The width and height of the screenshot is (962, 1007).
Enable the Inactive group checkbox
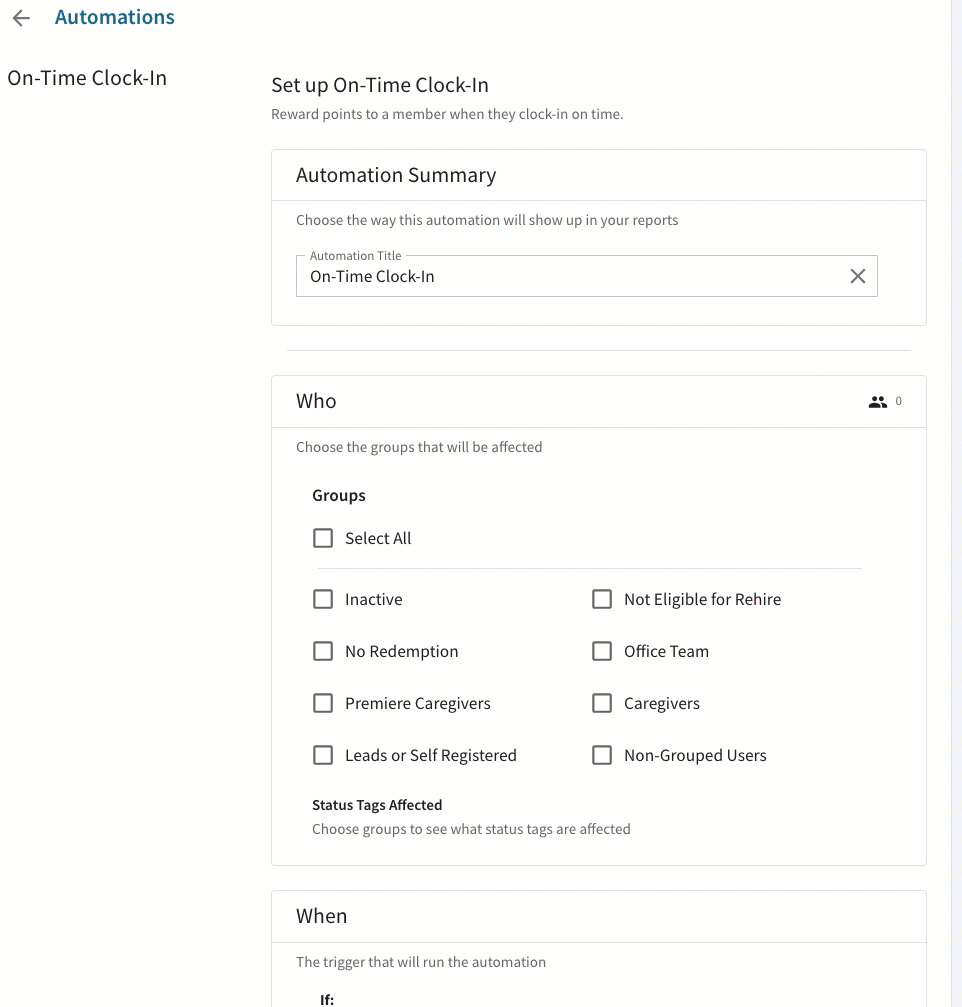pos(323,599)
